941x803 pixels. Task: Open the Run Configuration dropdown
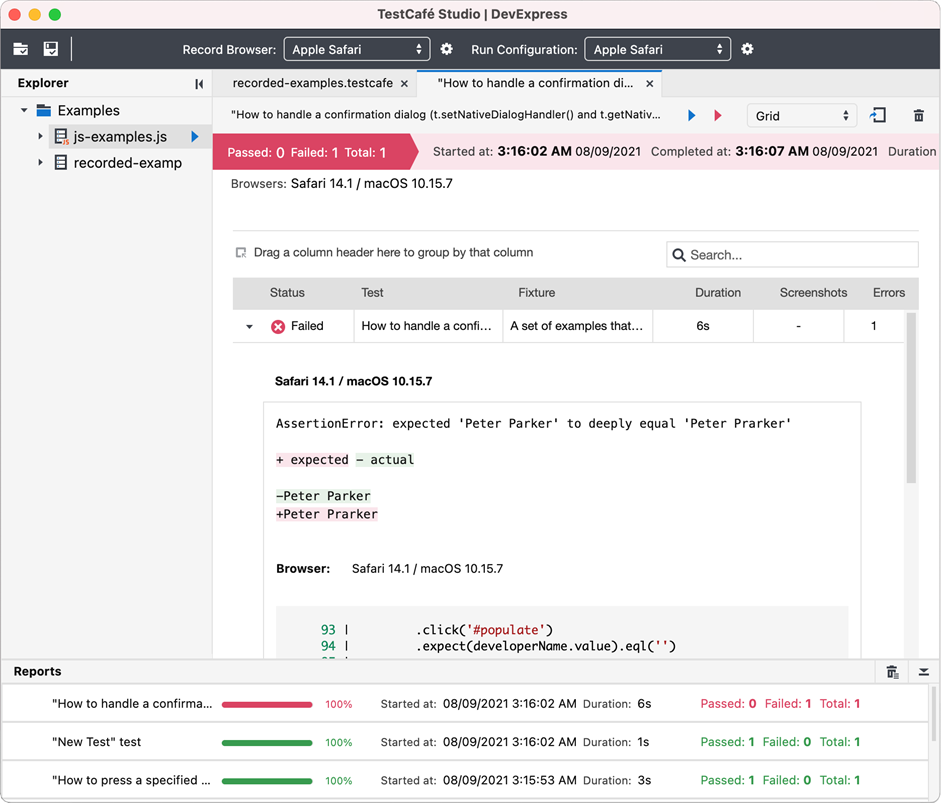658,49
